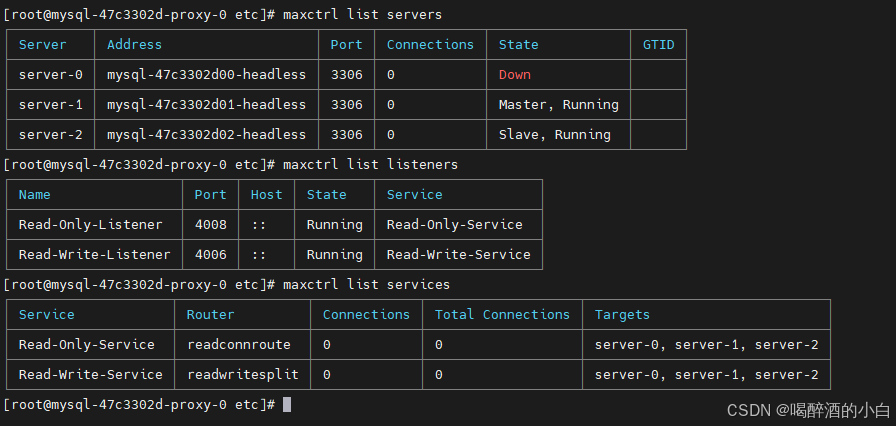Click 'Running' state of Read-Only-Listener

334,225
